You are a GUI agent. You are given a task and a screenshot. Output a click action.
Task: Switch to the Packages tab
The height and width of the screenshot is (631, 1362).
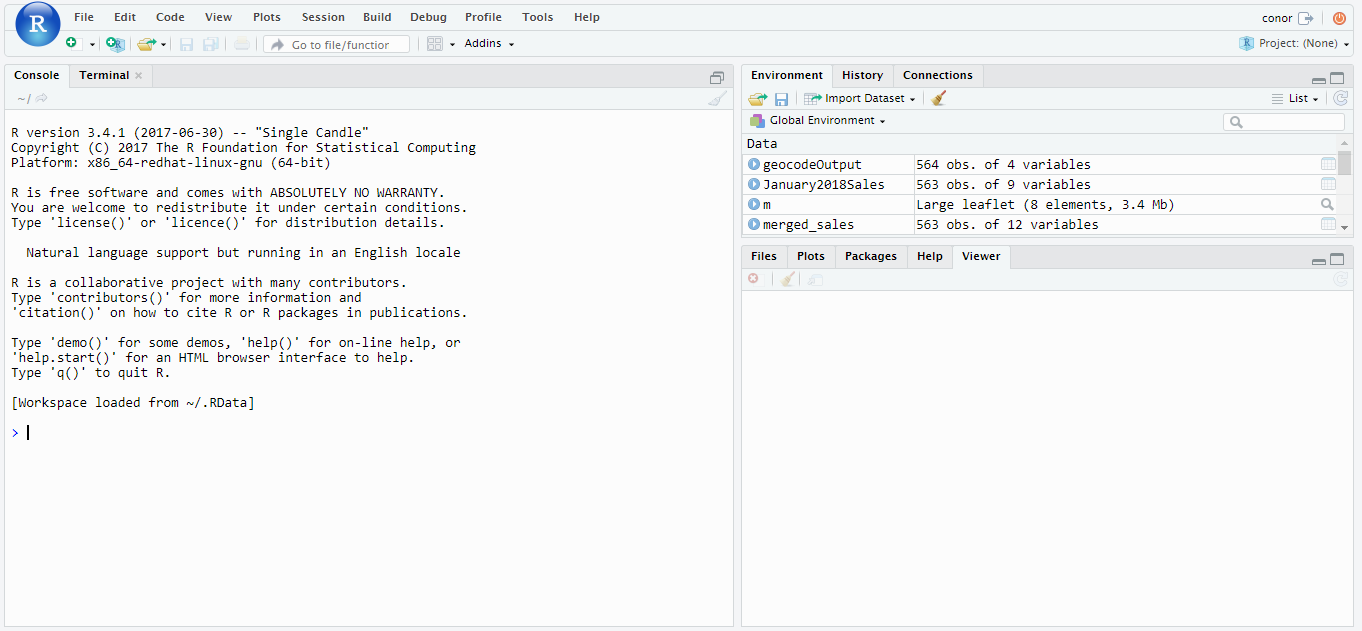pyautogui.click(x=871, y=256)
